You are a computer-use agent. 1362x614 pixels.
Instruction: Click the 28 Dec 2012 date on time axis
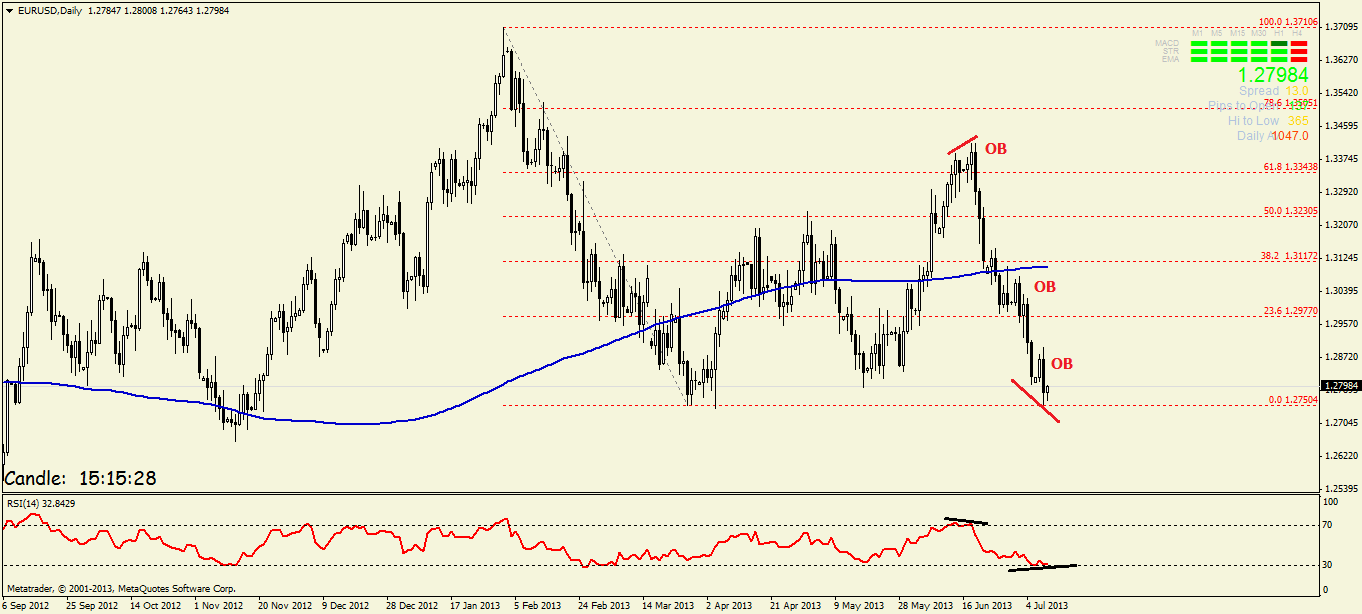[x=412, y=606]
